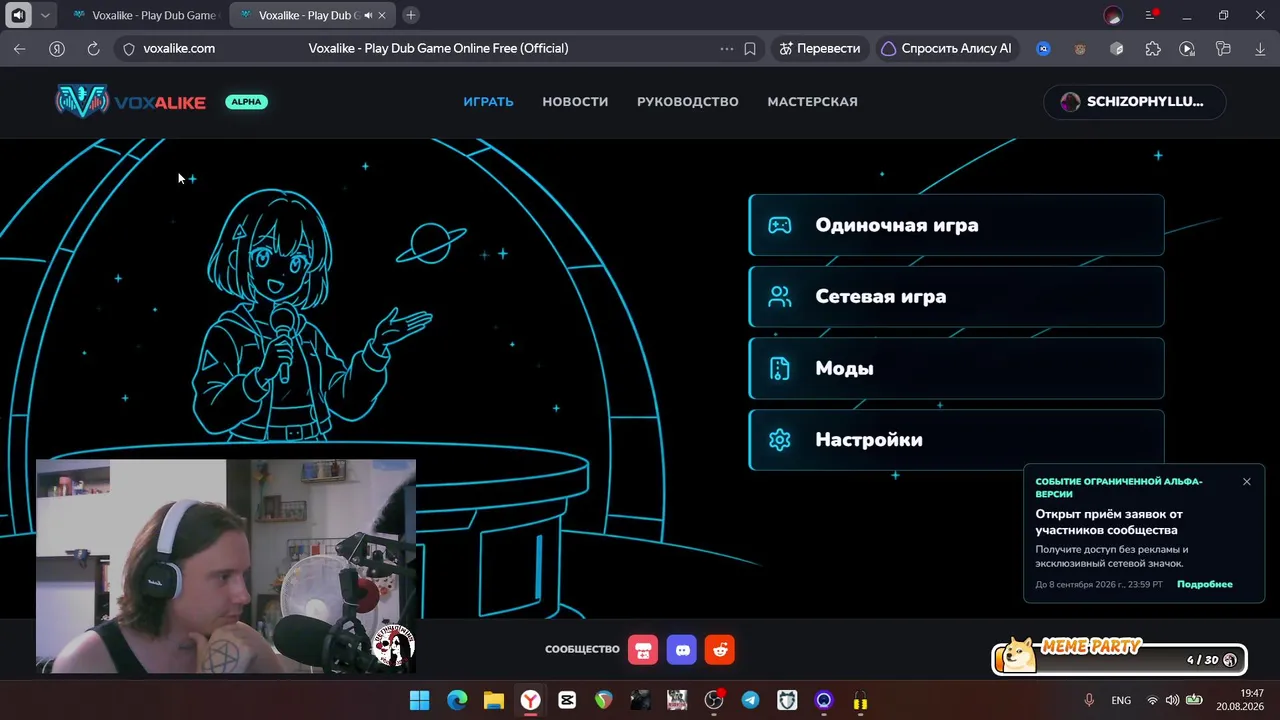This screenshot has width=1280, height=720.
Task: Close the active Voxalike tab
Action: tap(382, 15)
